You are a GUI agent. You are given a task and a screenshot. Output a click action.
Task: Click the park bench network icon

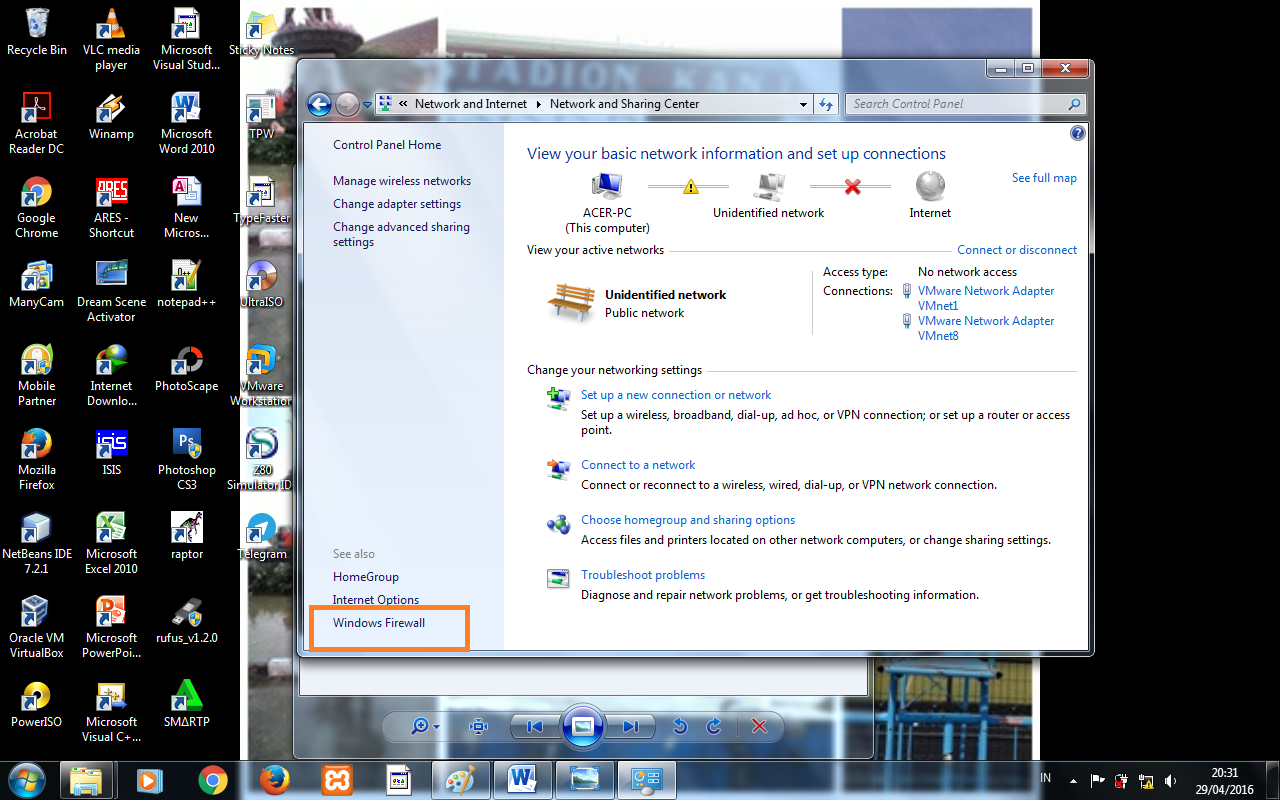click(x=572, y=302)
